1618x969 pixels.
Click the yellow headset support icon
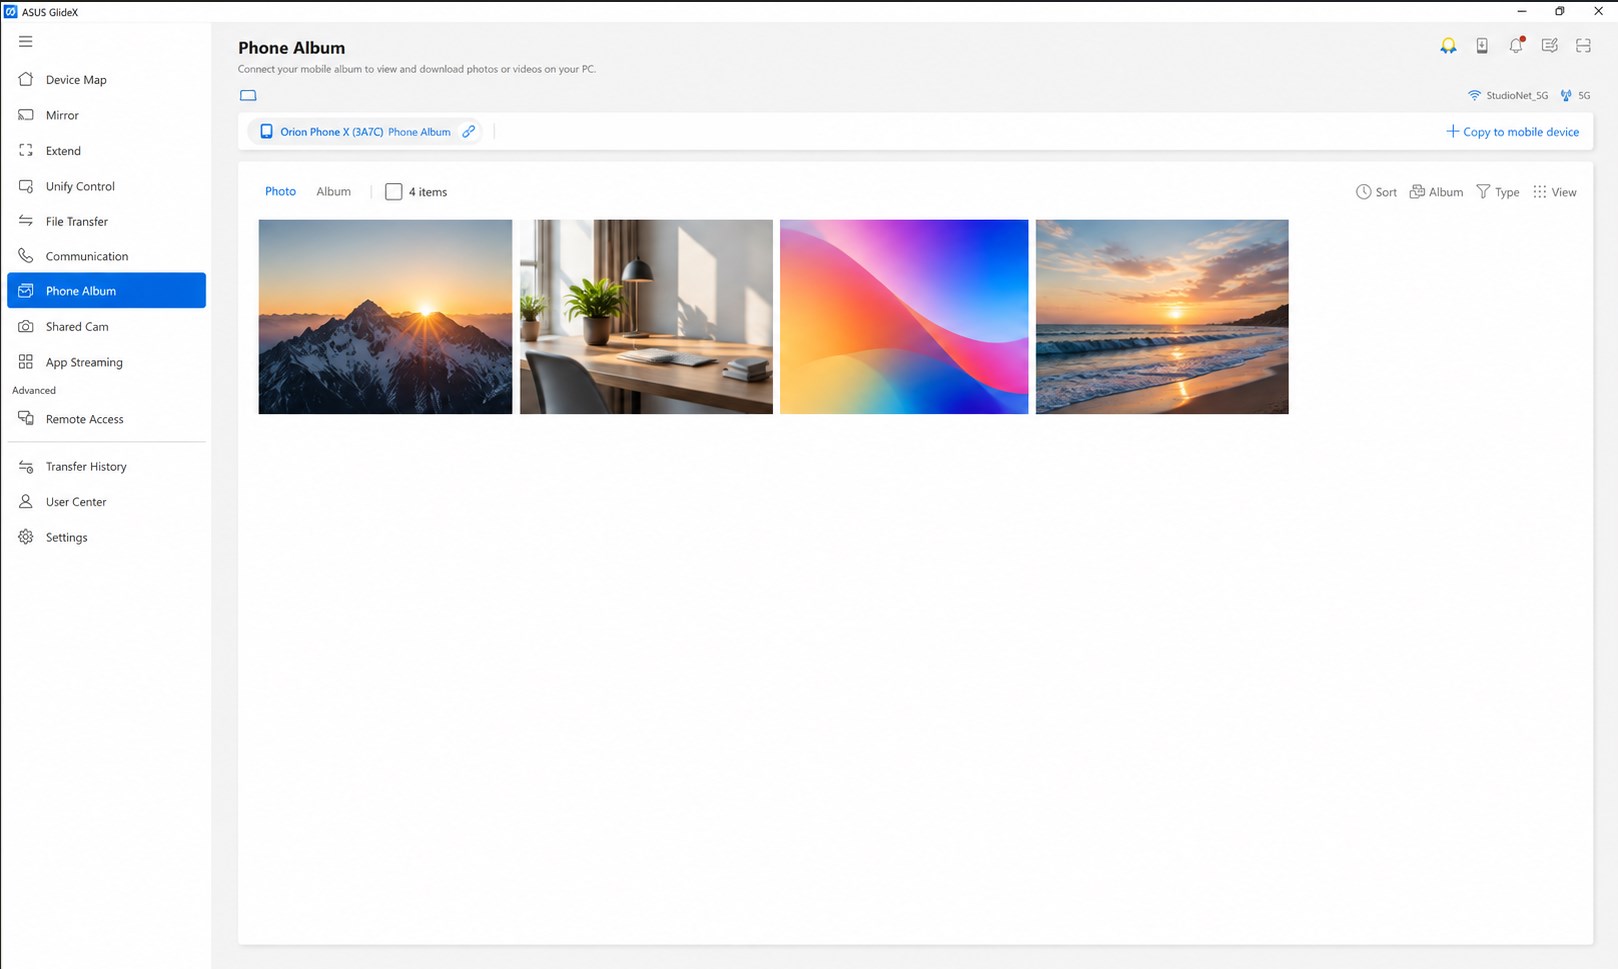point(1448,46)
